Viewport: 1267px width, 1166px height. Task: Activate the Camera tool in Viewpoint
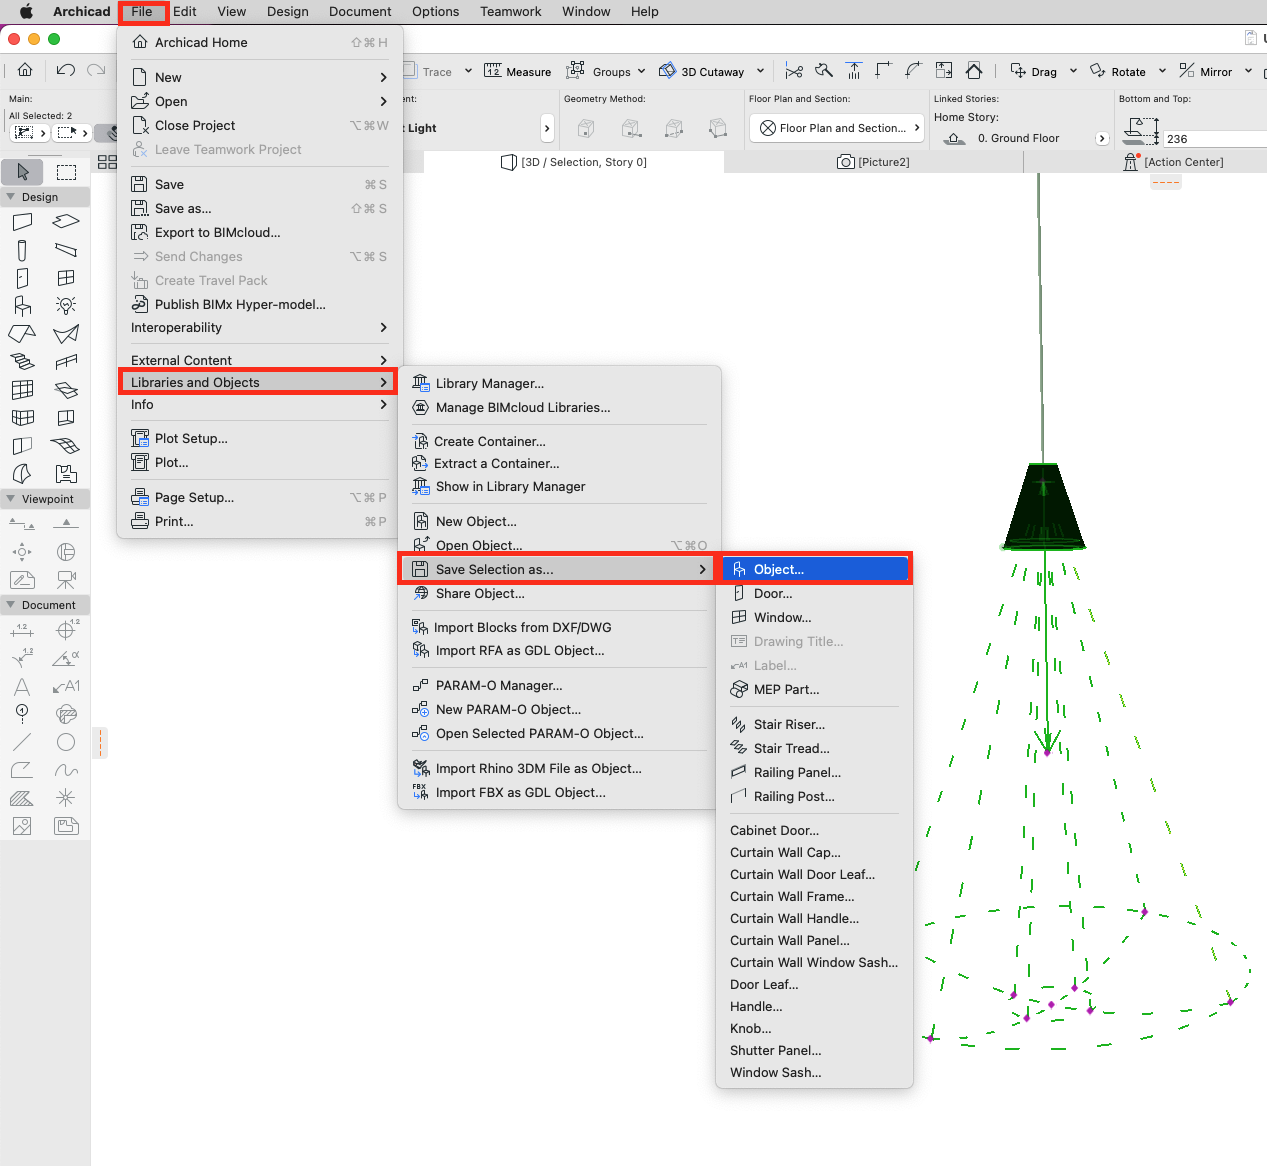(66, 579)
